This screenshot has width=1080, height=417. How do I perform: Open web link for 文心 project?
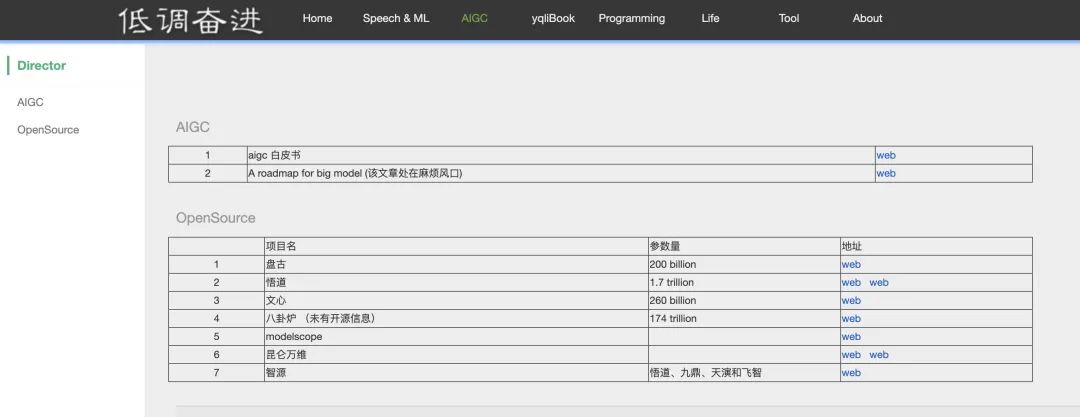click(x=851, y=300)
